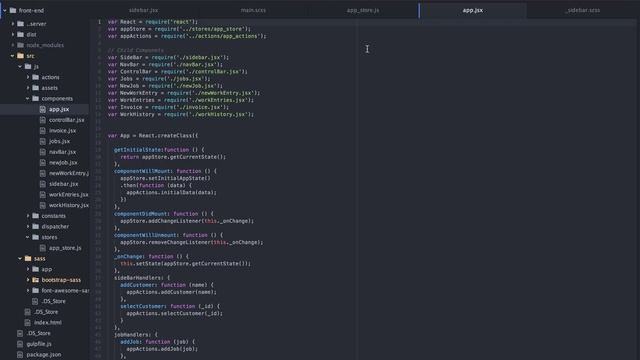The height and width of the screenshot is (360, 640).
Task: Open sidebar.jsx from the components folder
Action: pyautogui.click(x=64, y=184)
